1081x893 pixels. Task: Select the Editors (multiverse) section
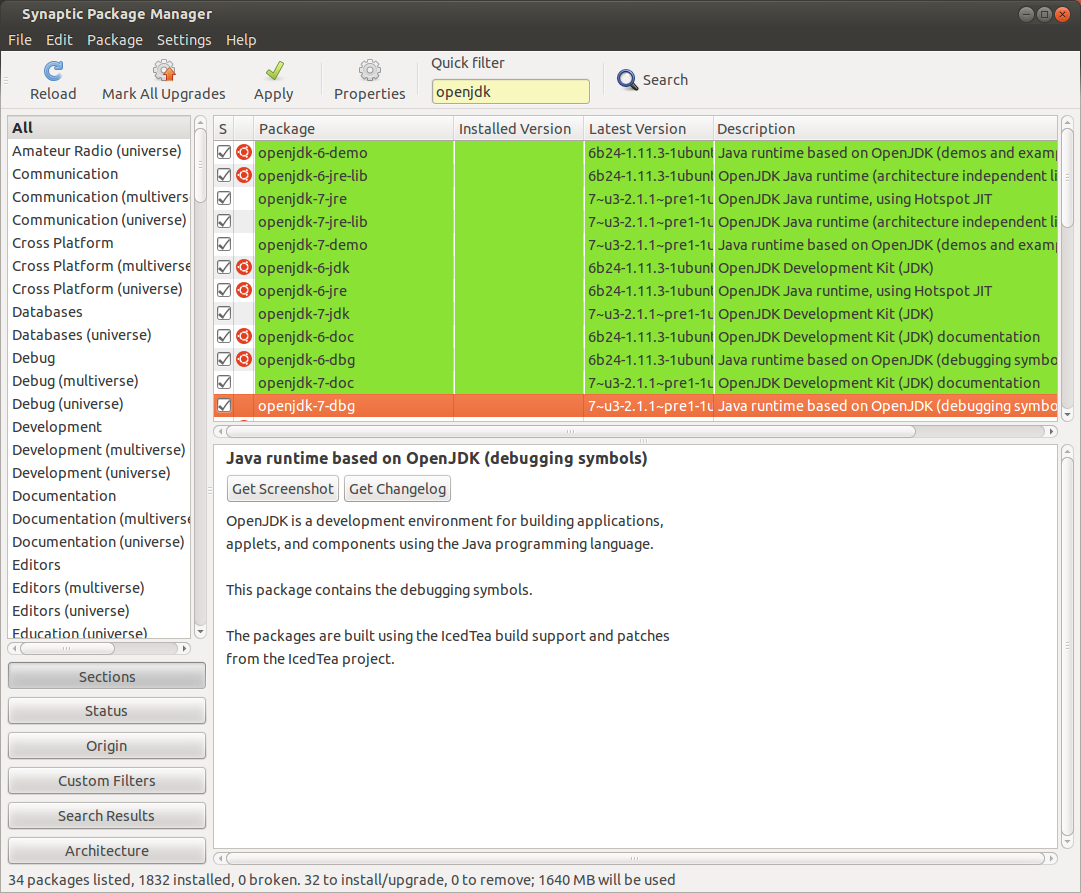pyautogui.click(x=99, y=588)
